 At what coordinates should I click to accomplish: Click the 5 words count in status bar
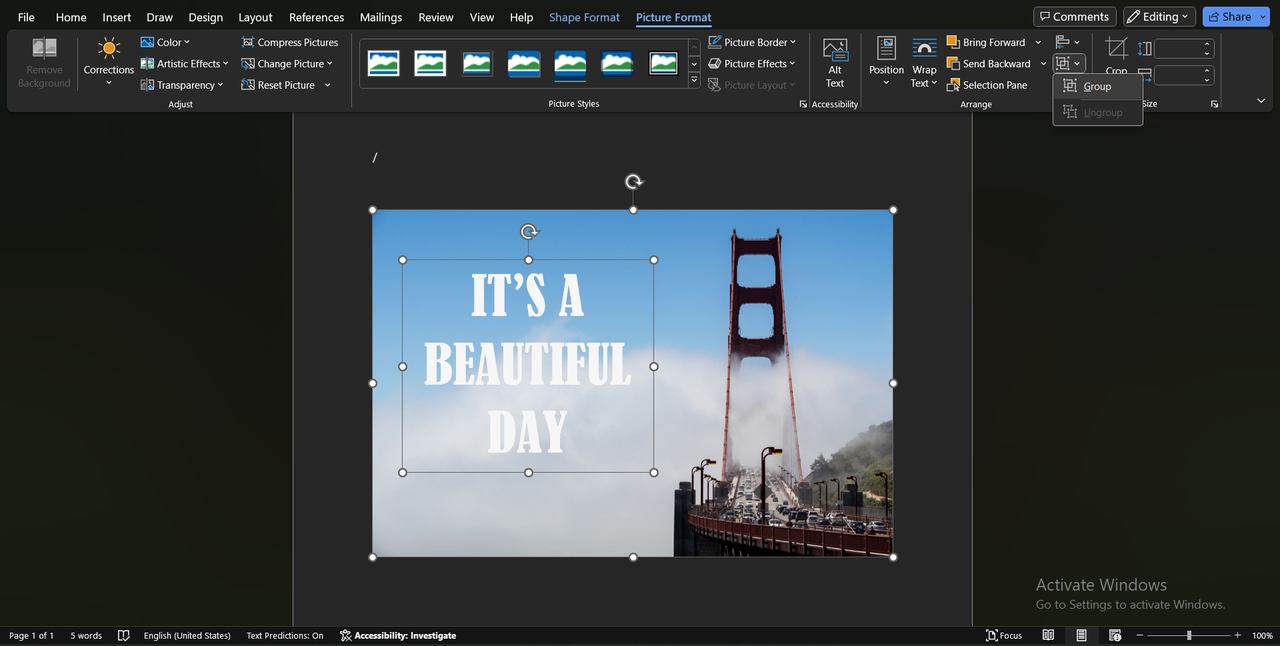click(x=86, y=636)
